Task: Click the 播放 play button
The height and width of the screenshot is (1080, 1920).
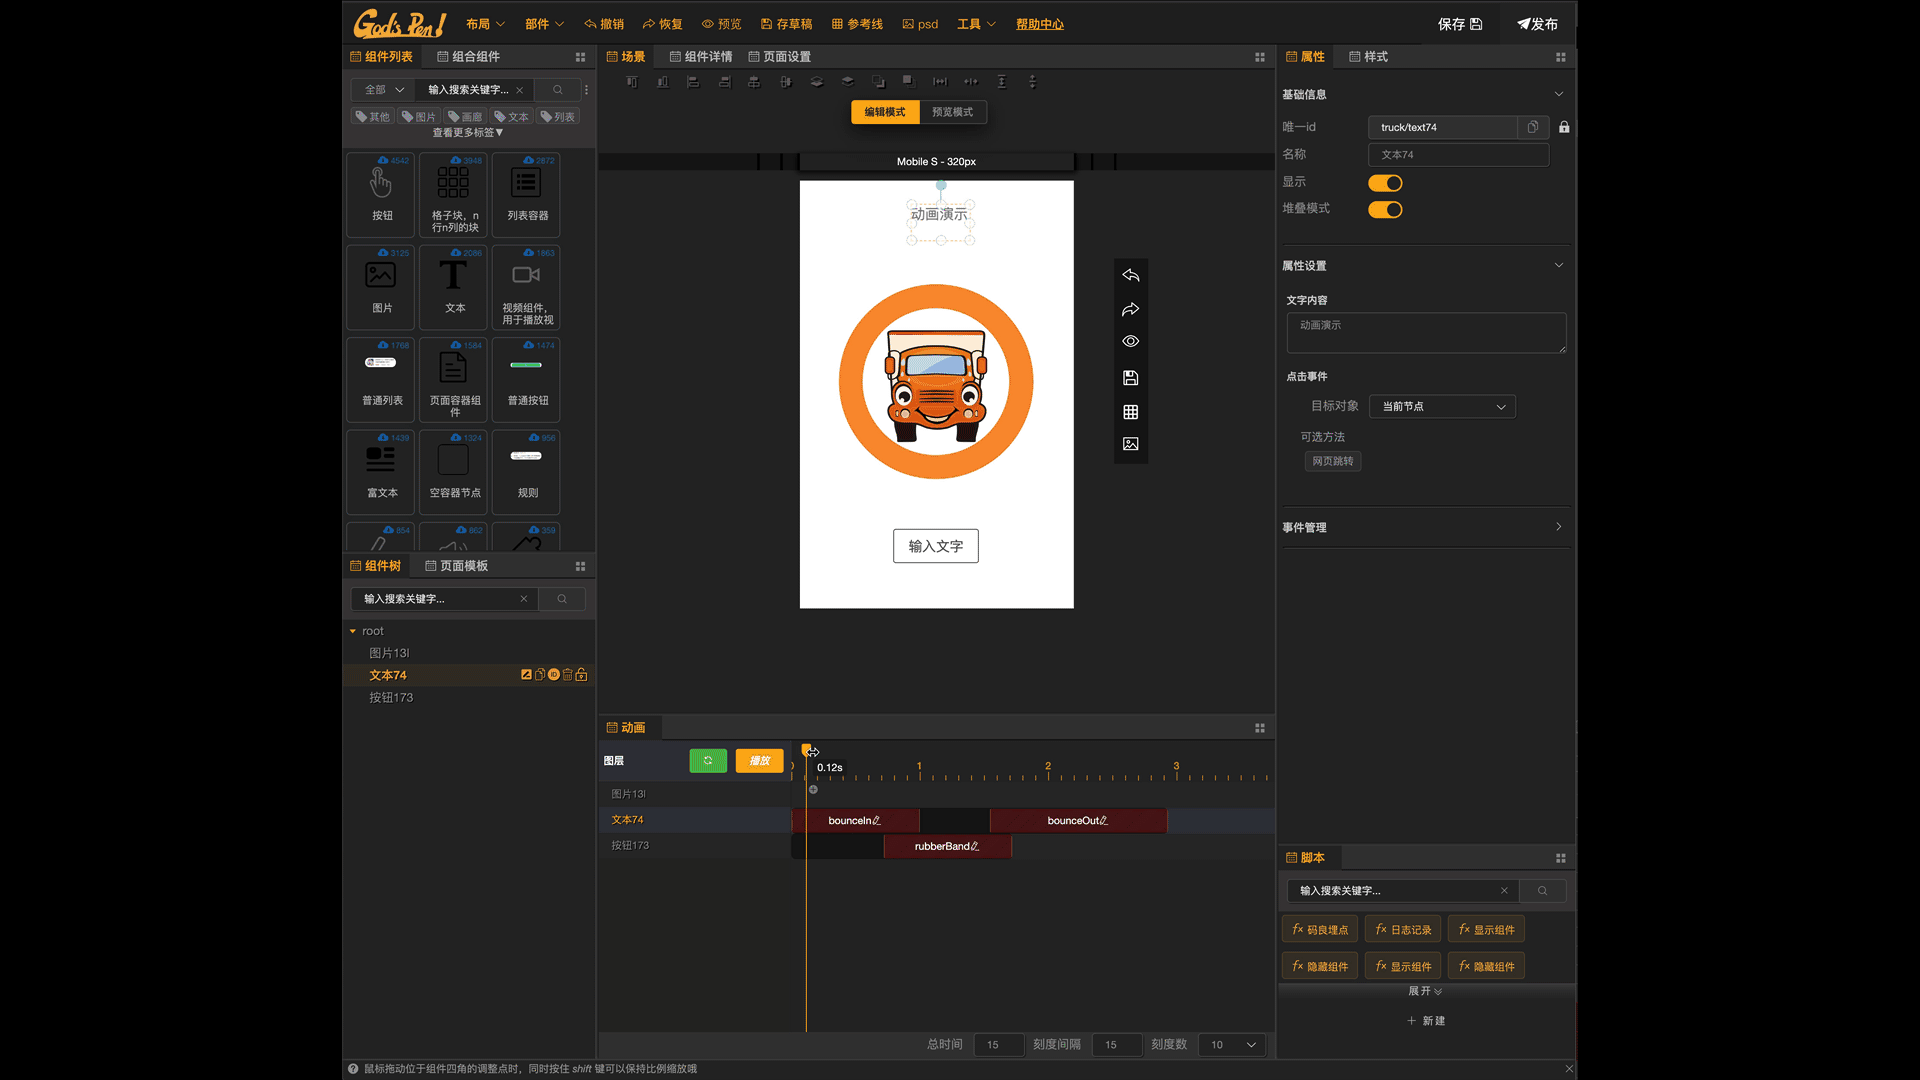Action: [759, 761]
